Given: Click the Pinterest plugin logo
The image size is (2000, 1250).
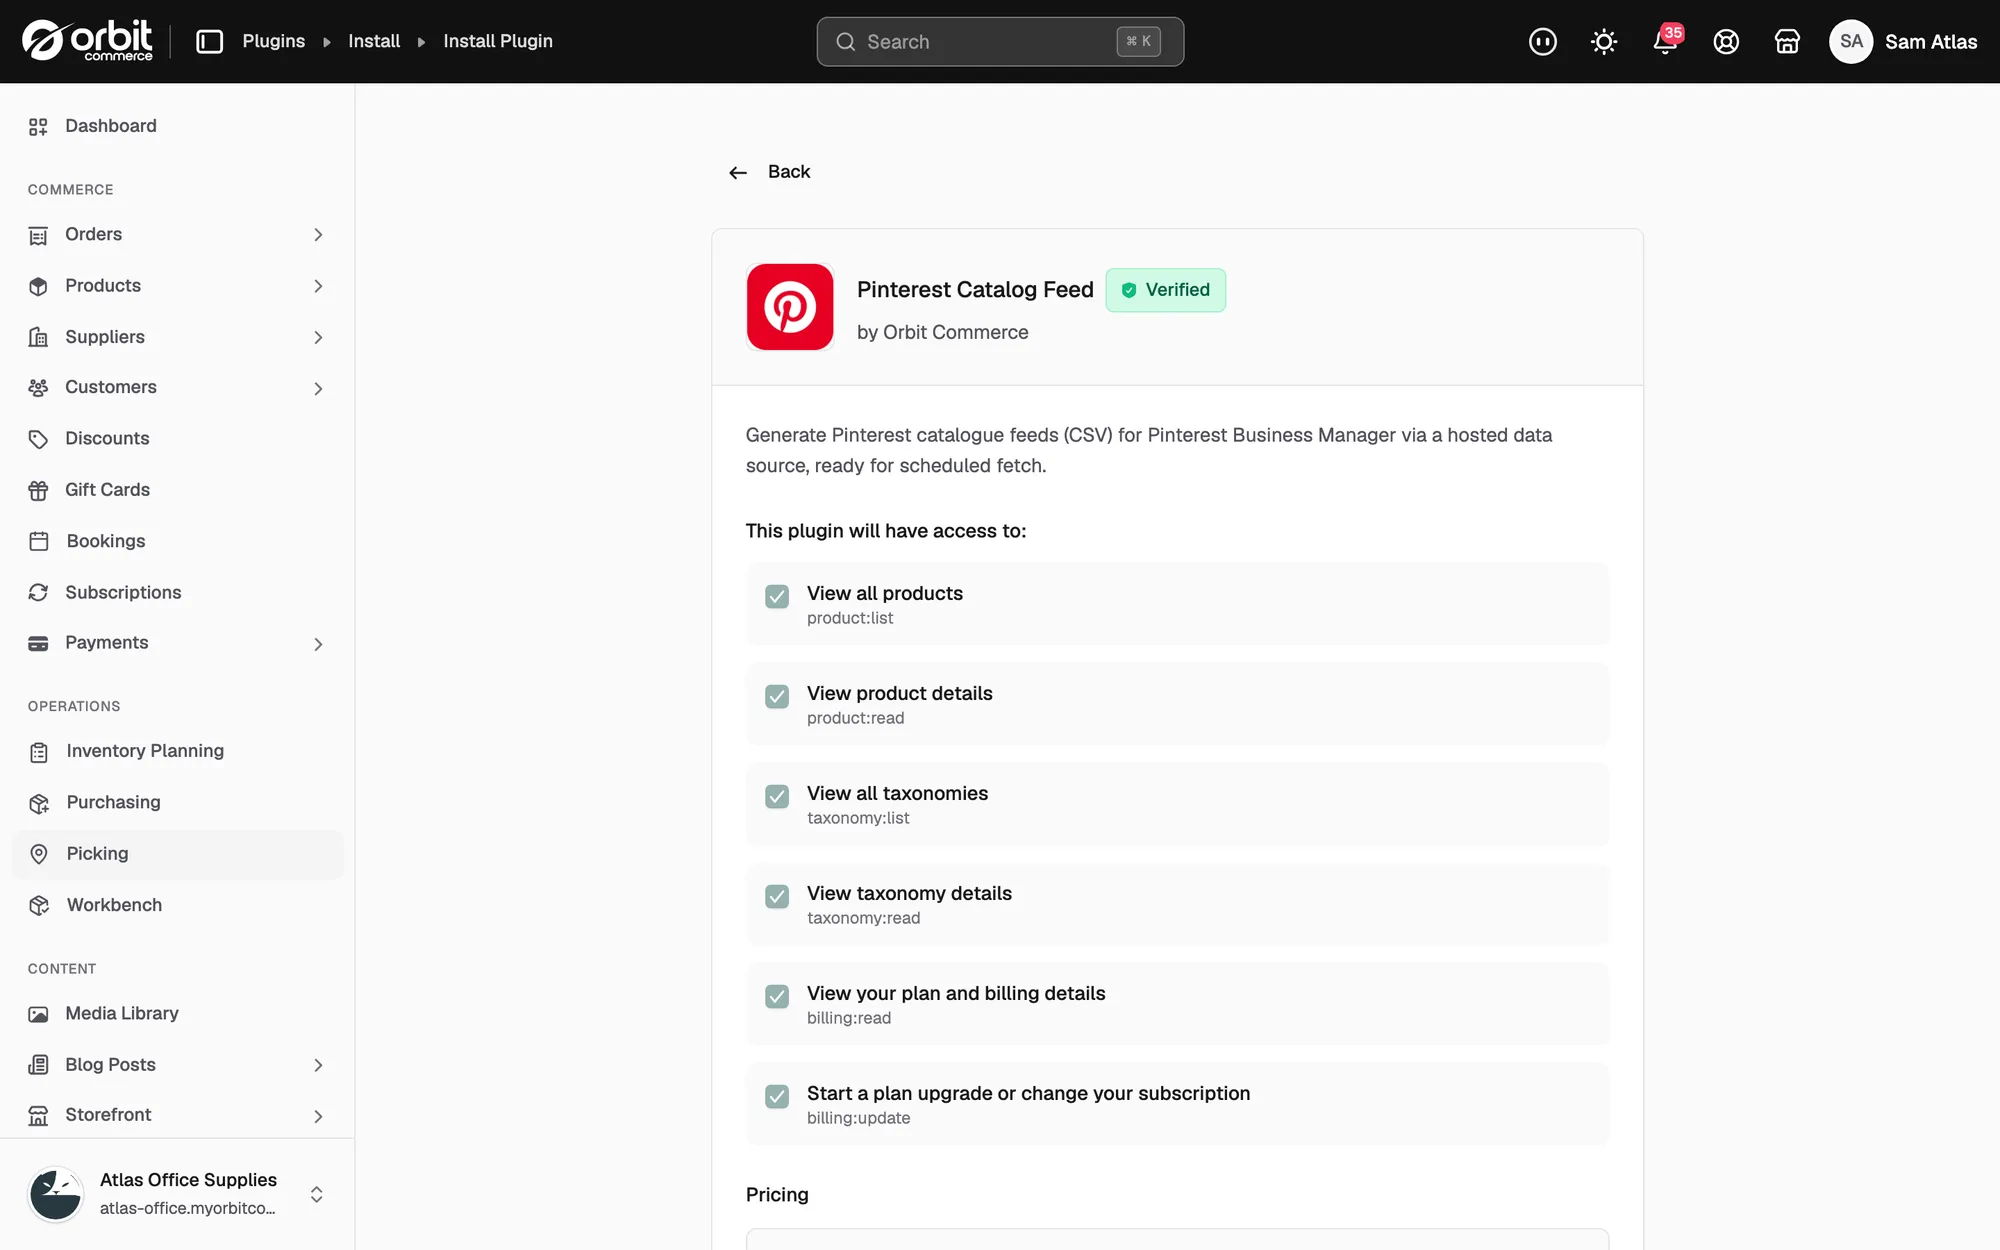Looking at the screenshot, I should [790, 307].
